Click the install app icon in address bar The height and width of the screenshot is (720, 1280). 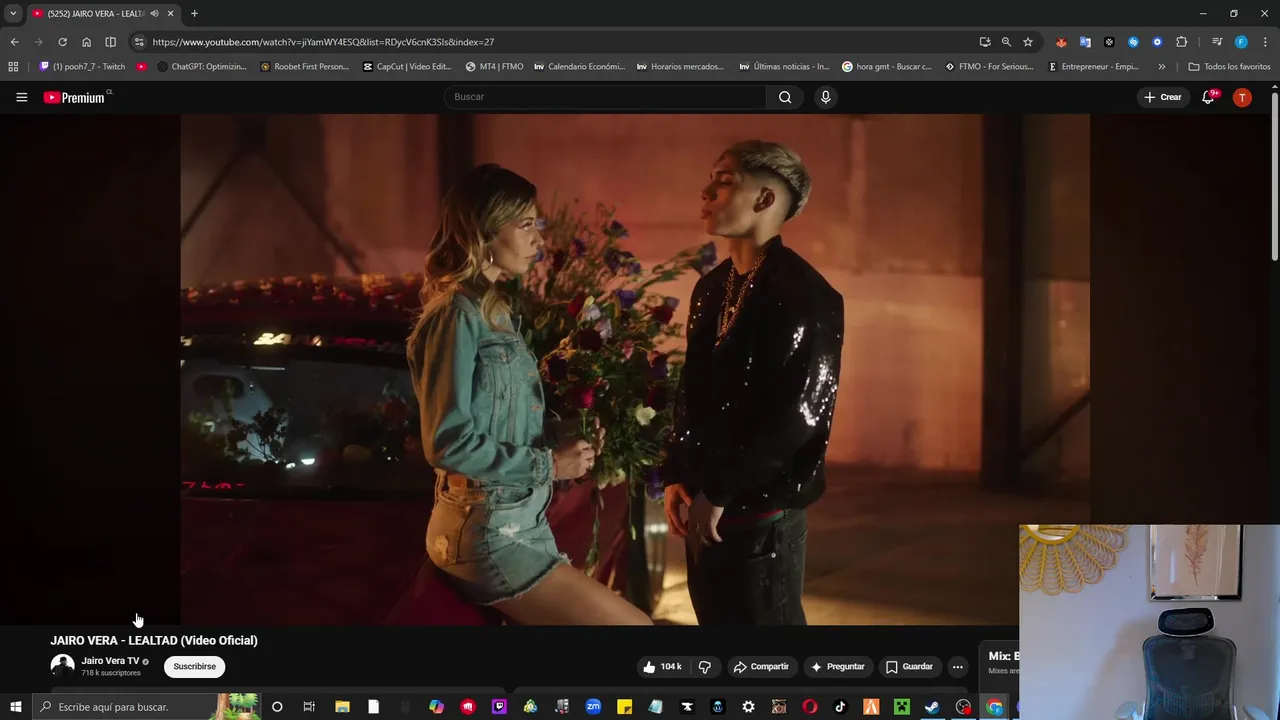[x=985, y=42]
